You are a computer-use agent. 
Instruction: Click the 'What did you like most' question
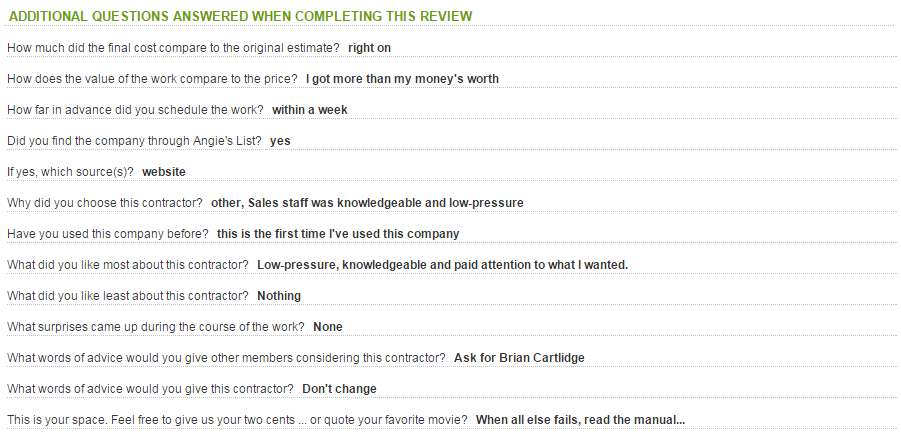coord(128,265)
